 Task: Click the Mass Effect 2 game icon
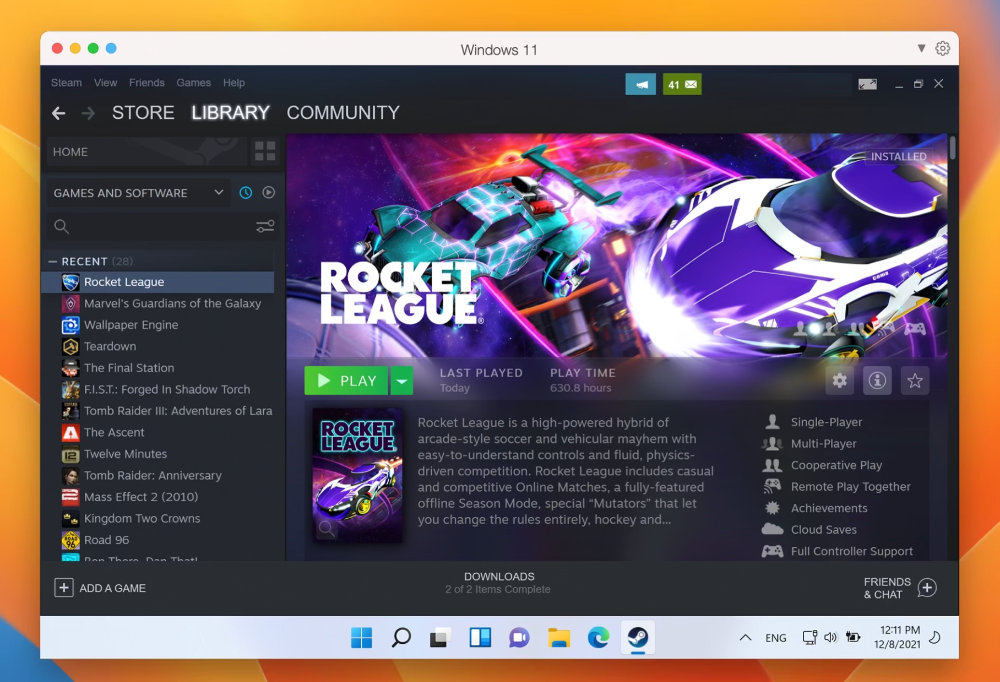[x=70, y=497]
